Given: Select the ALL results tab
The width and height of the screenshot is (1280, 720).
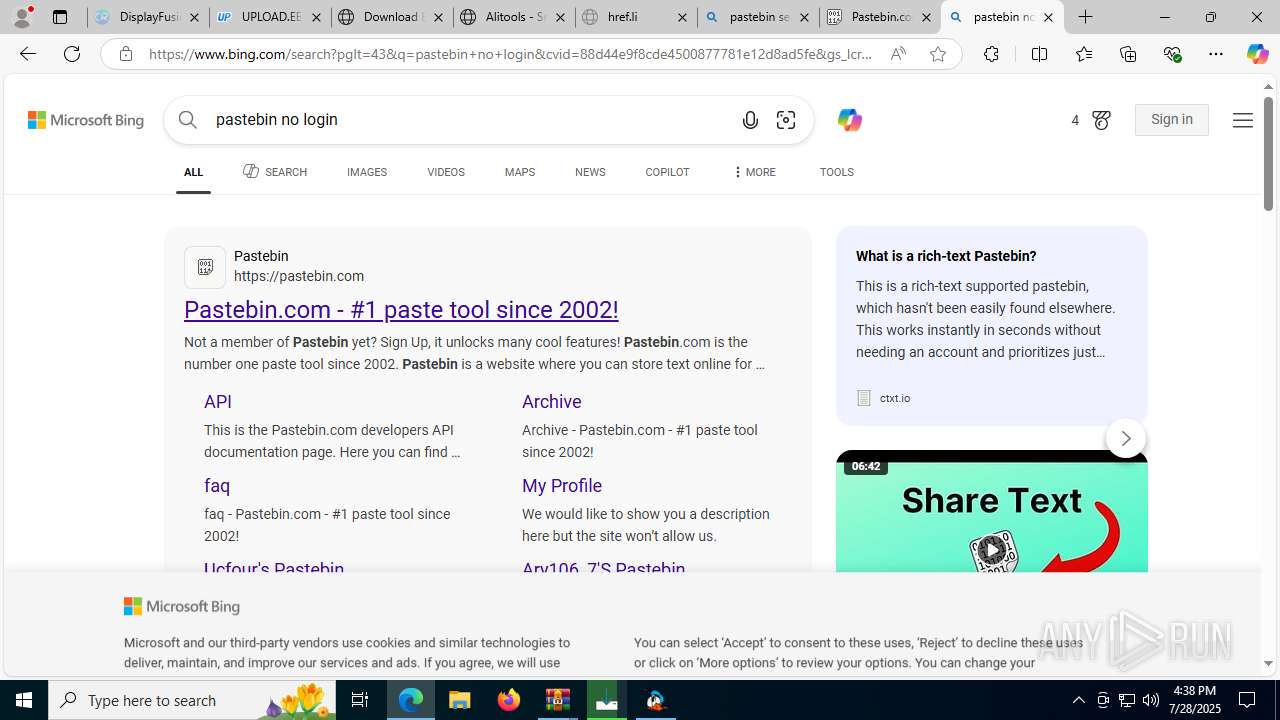Looking at the screenshot, I should pyautogui.click(x=193, y=172).
